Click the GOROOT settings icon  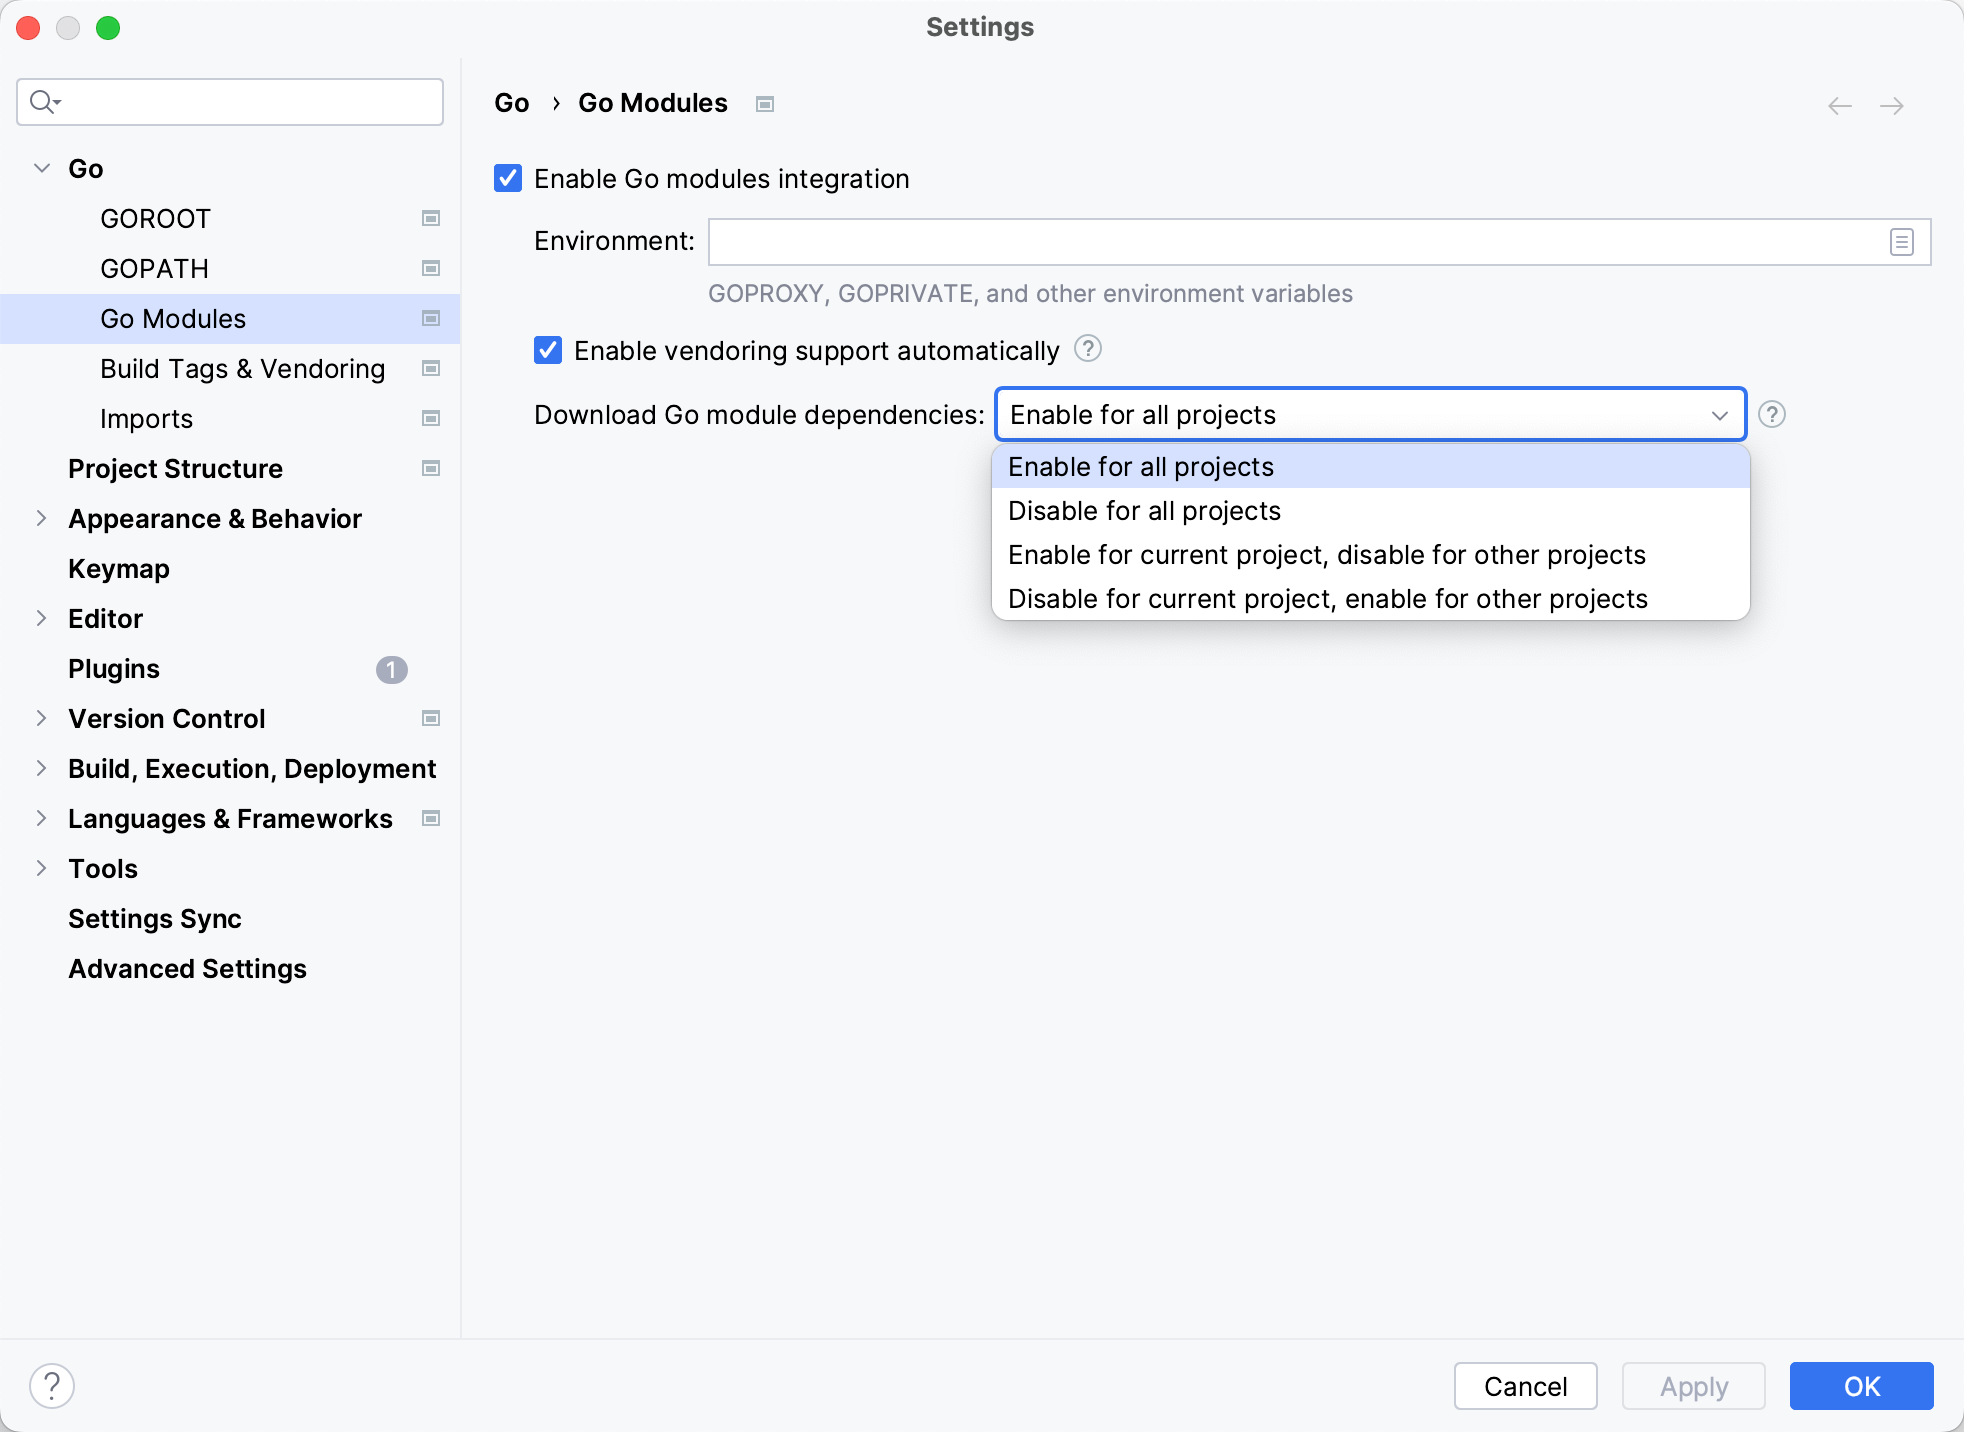coord(432,217)
